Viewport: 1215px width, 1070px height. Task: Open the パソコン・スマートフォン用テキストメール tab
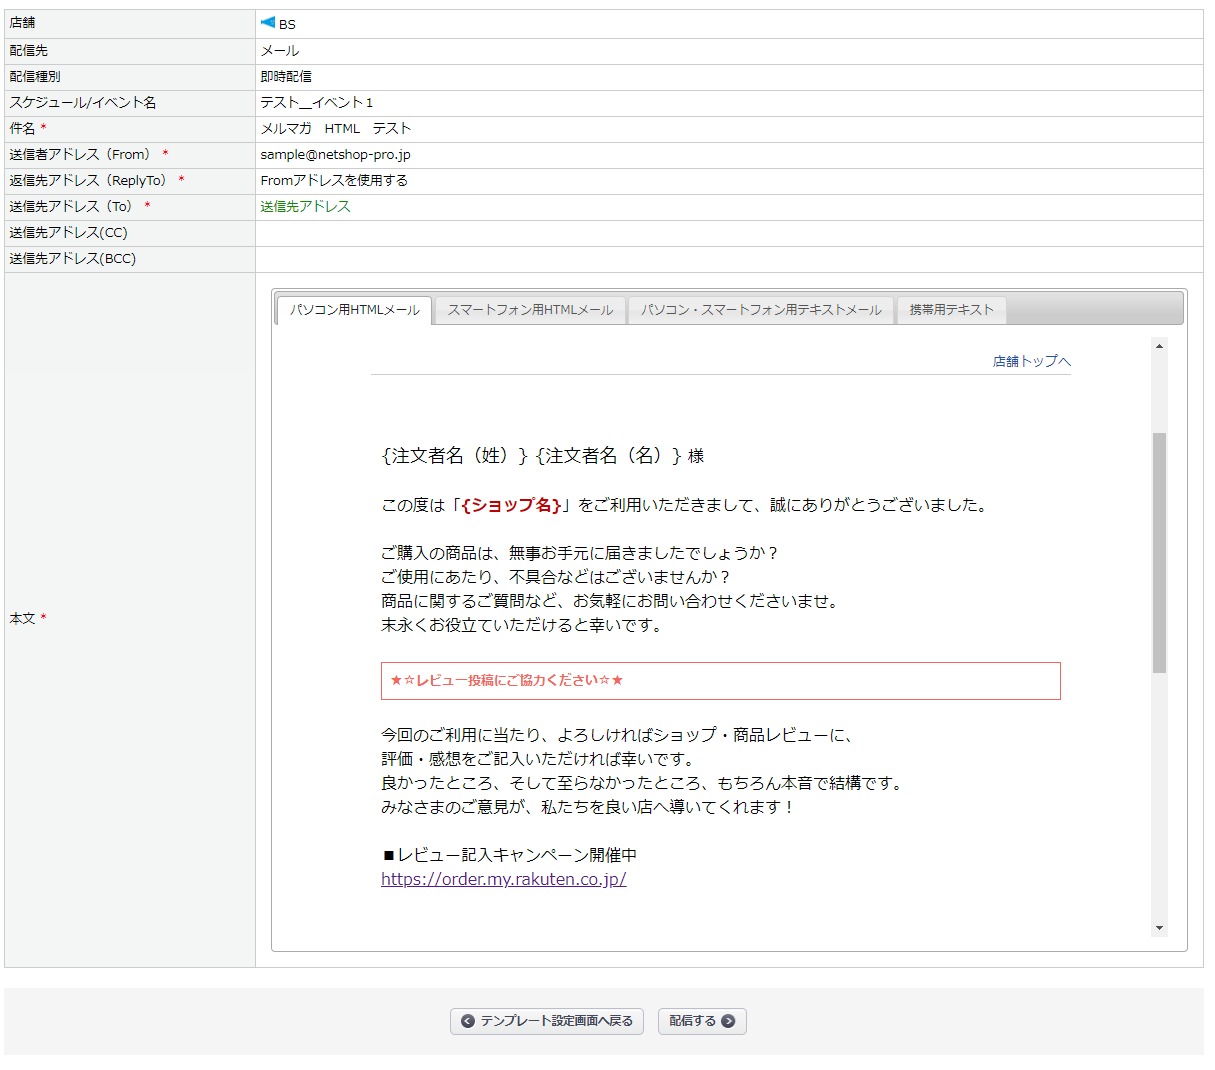tap(761, 310)
